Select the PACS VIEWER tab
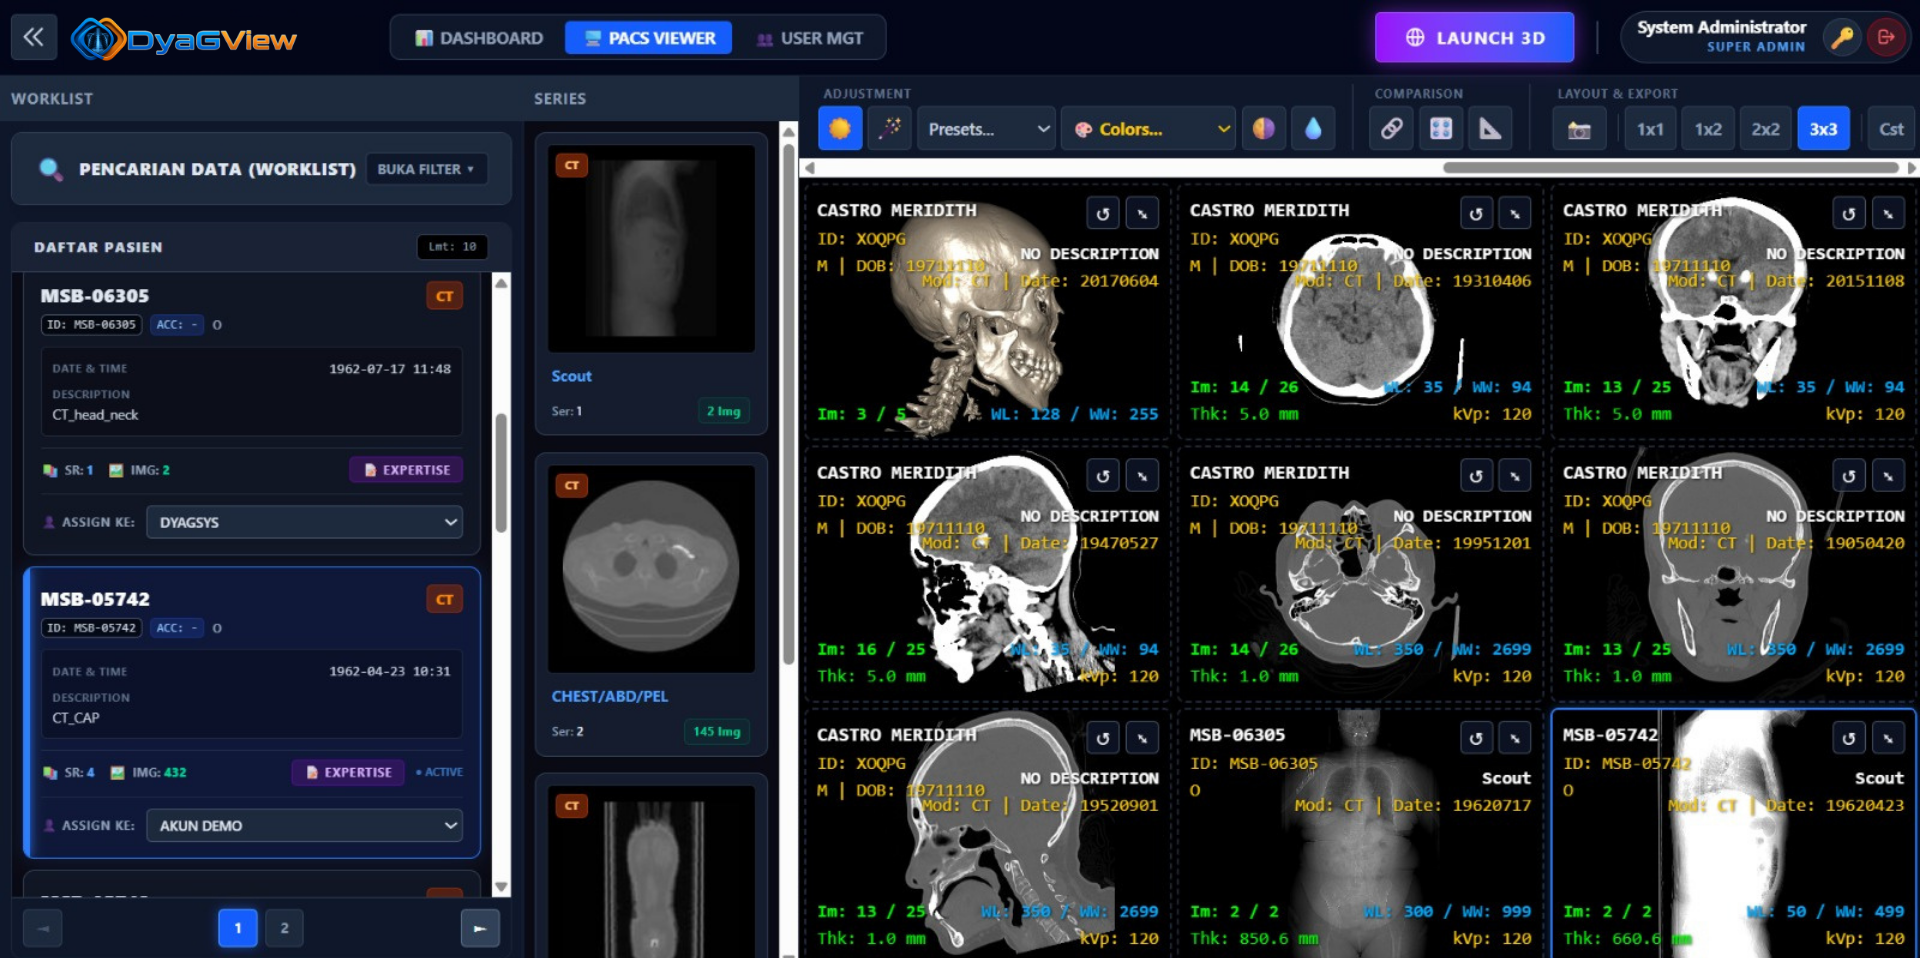The image size is (1920, 965). pyautogui.click(x=649, y=38)
